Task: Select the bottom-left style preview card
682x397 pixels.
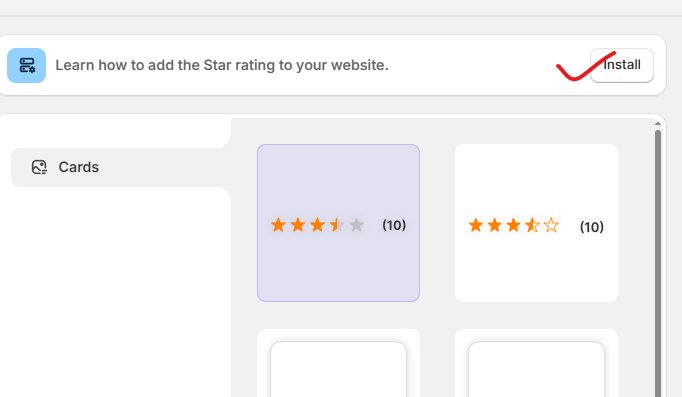Action: 338,363
